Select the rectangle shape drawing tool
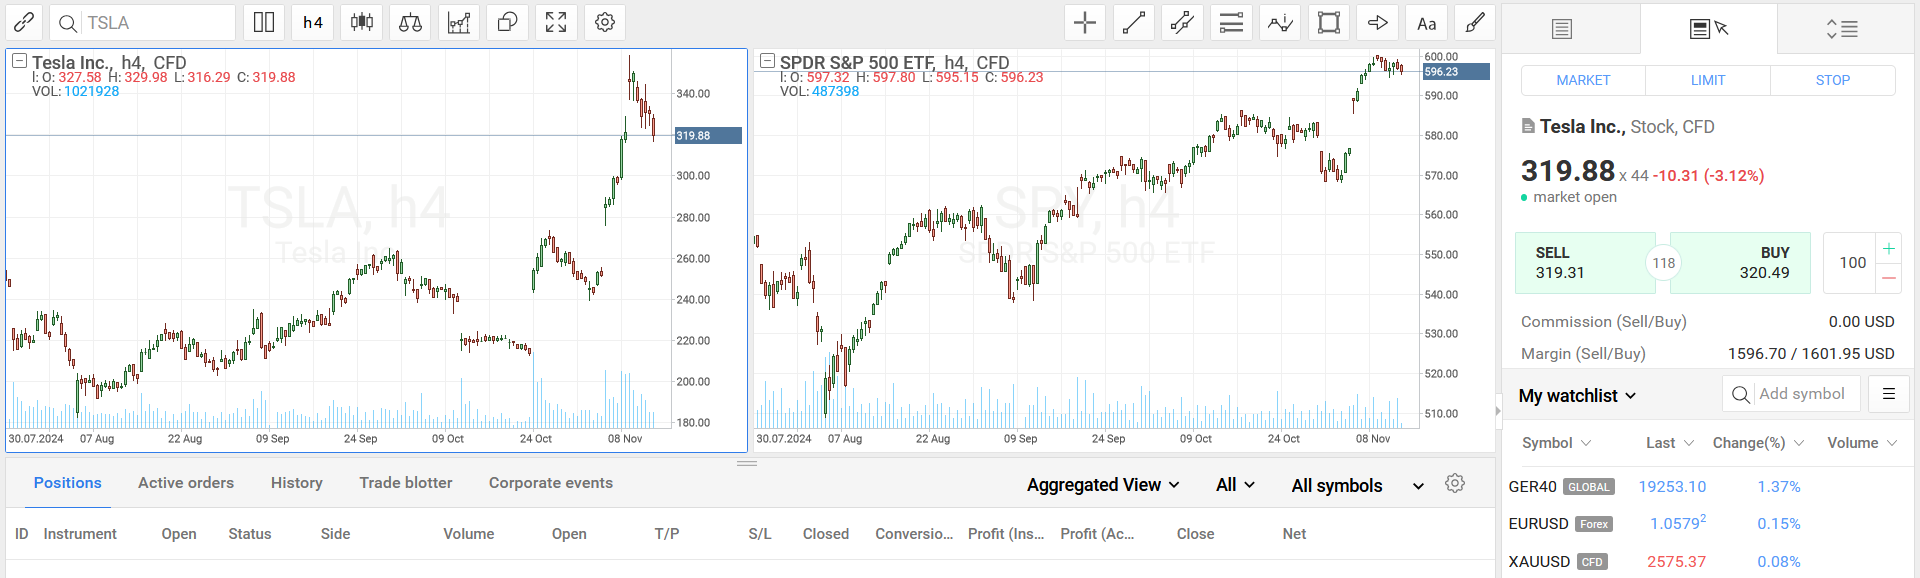The width and height of the screenshot is (1920, 578). pos(1329,22)
